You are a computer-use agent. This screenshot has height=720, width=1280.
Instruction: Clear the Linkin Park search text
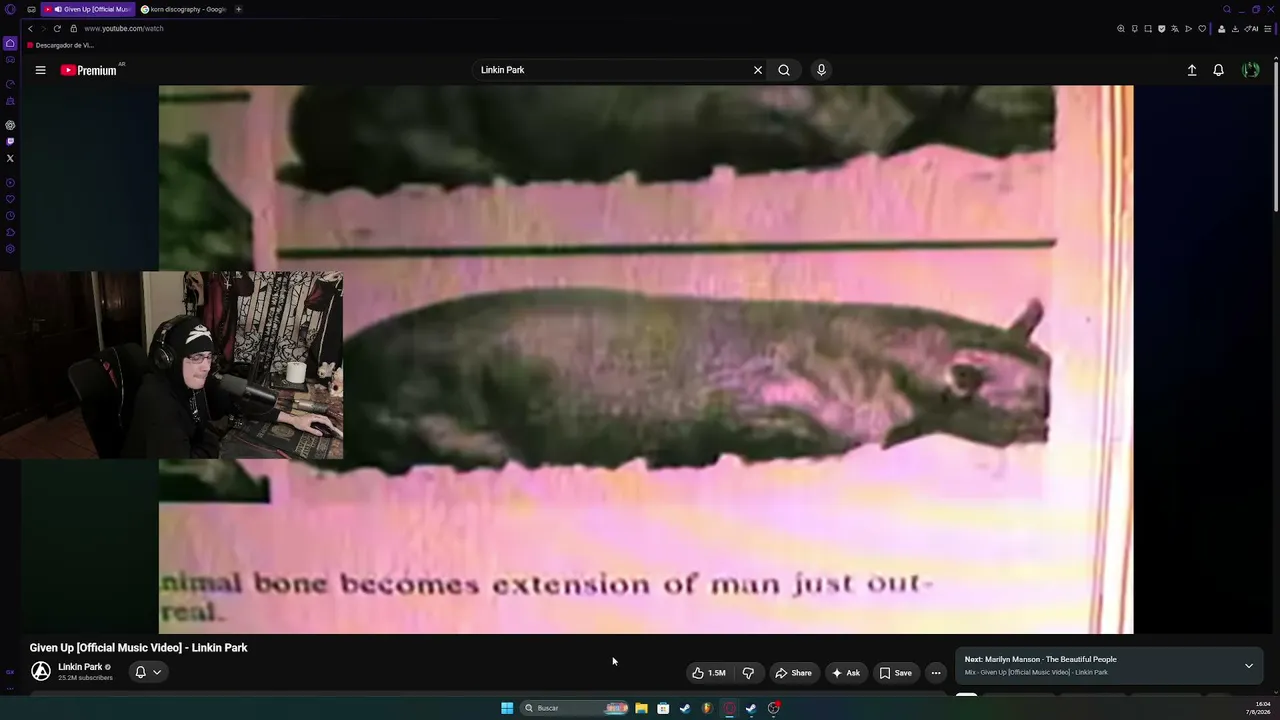[758, 70]
